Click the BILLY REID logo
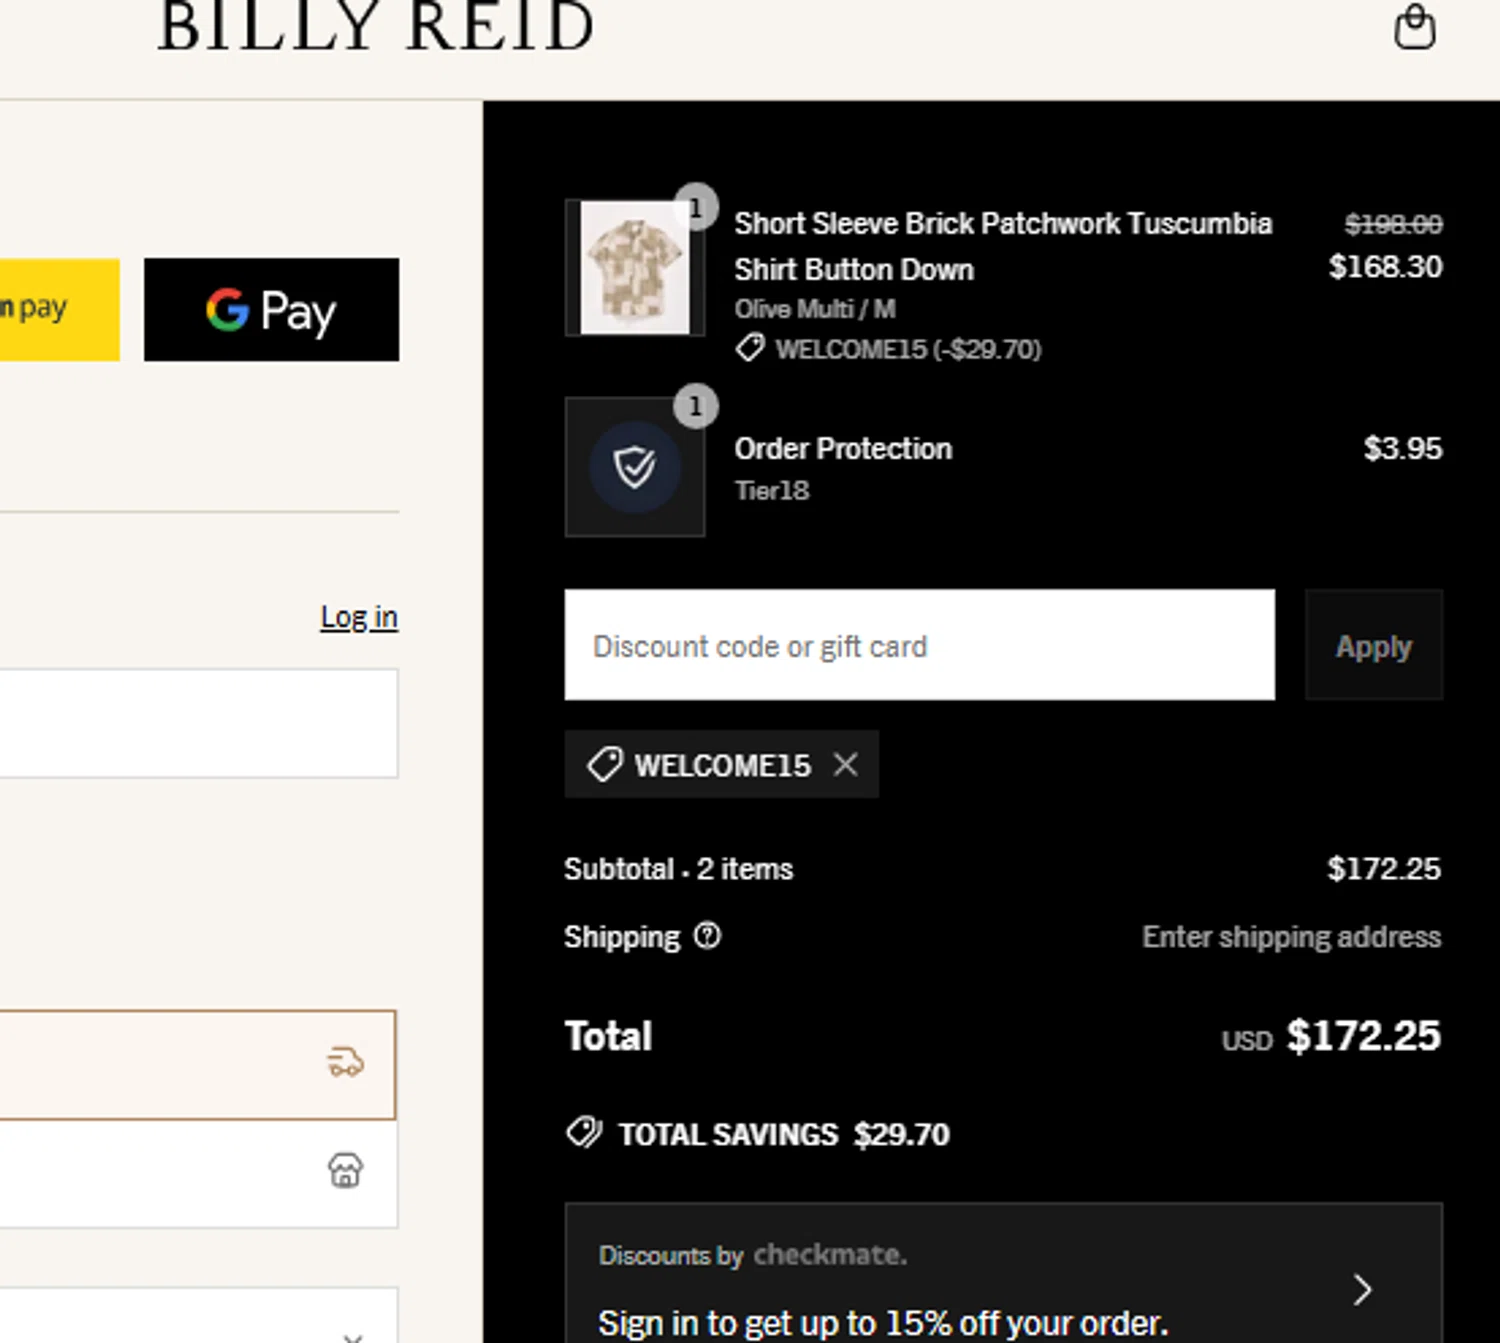Screen dimensions: 1500x1343 [376, 26]
